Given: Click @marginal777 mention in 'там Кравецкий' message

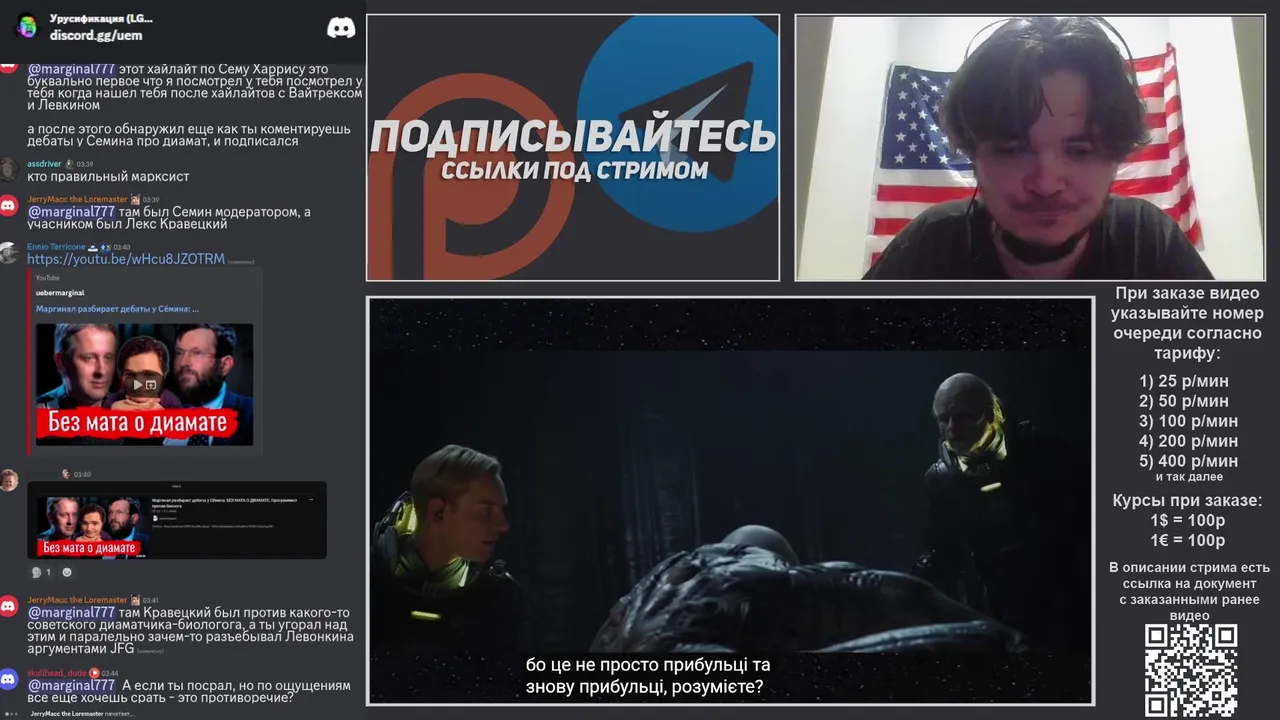Looking at the screenshot, I should (71, 612).
